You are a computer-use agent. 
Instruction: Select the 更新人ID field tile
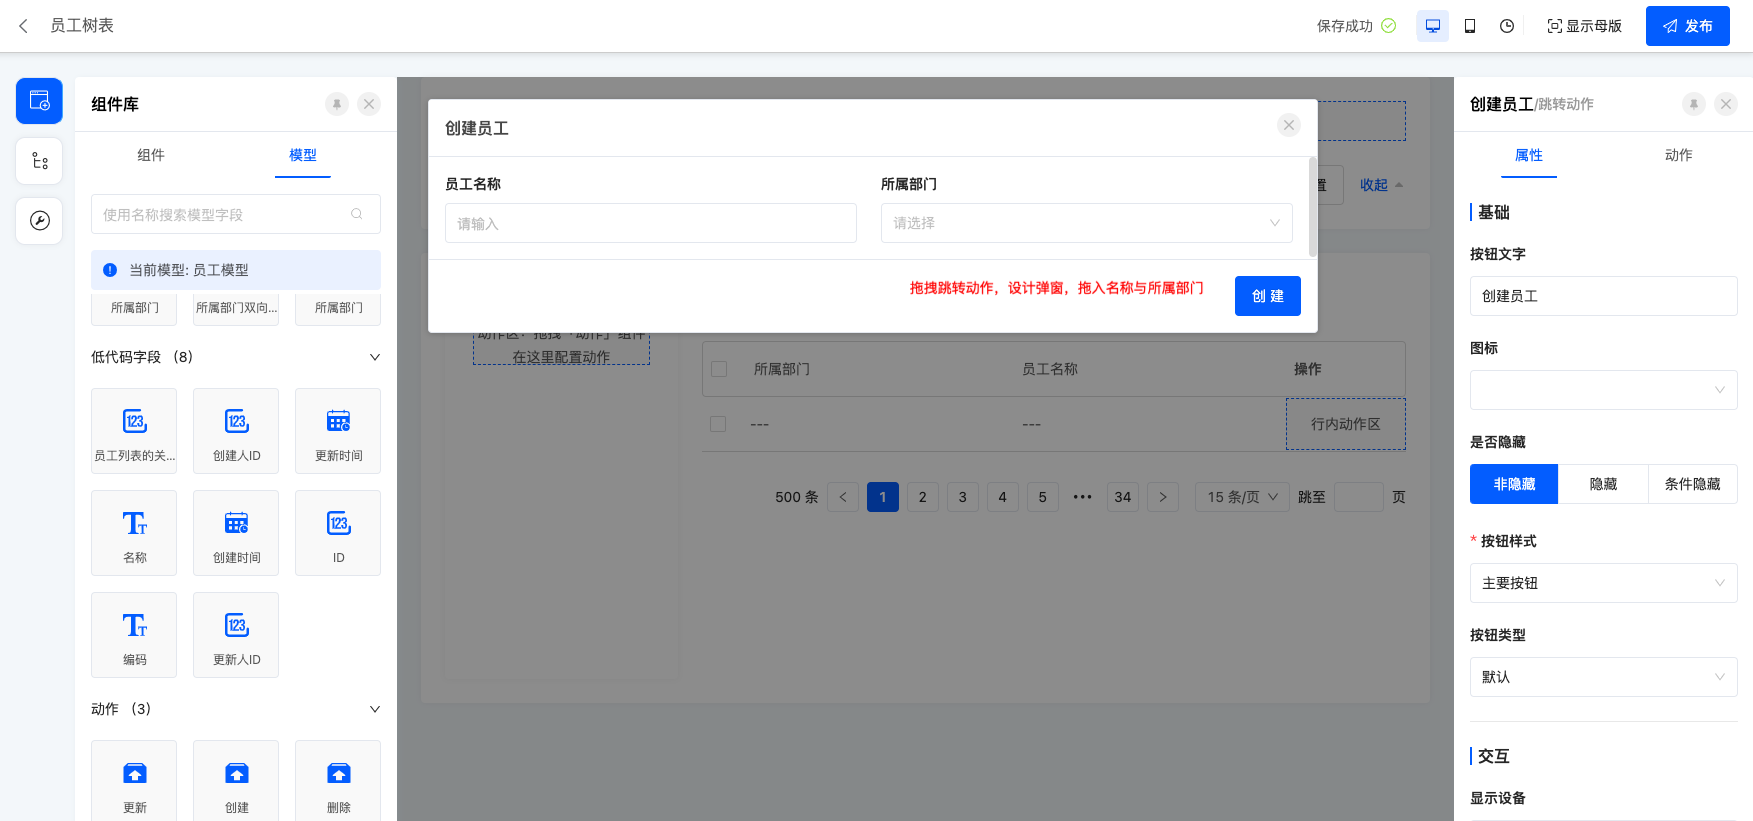coord(236,635)
